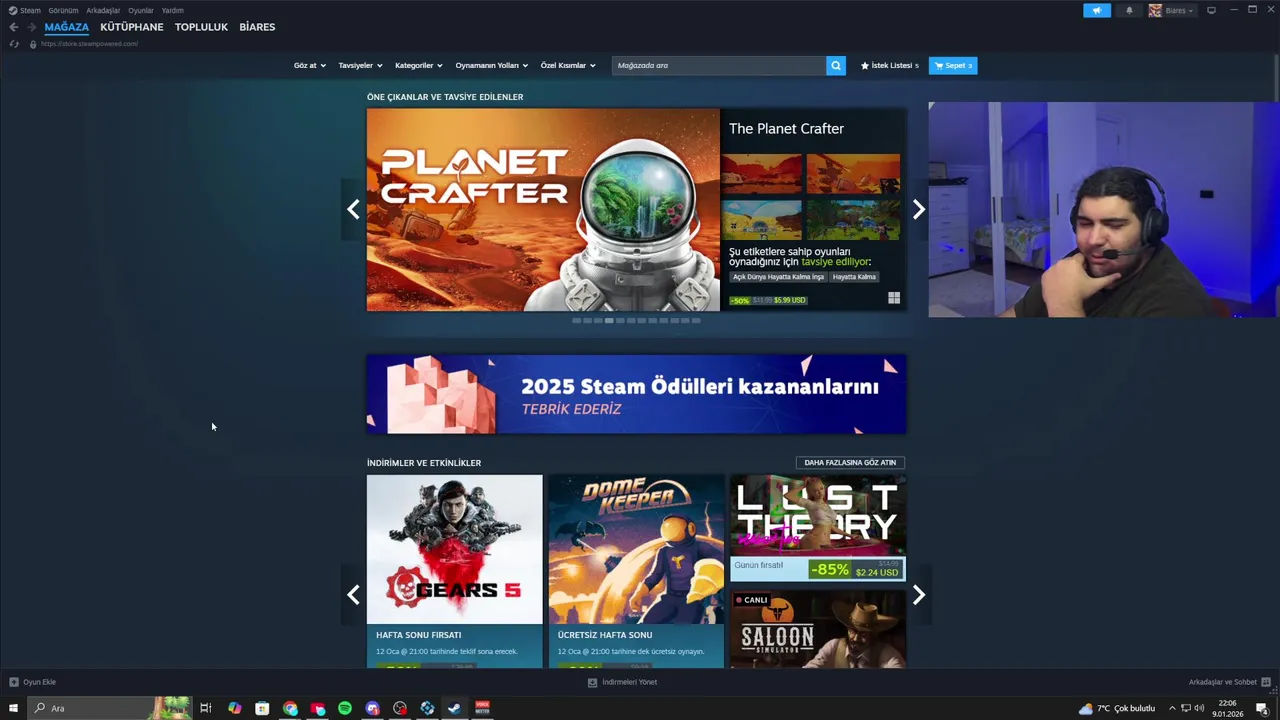1280x720 pixels.
Task: Open Oynamanın Yolları dropdown
Action: click(x=492, y=65)
